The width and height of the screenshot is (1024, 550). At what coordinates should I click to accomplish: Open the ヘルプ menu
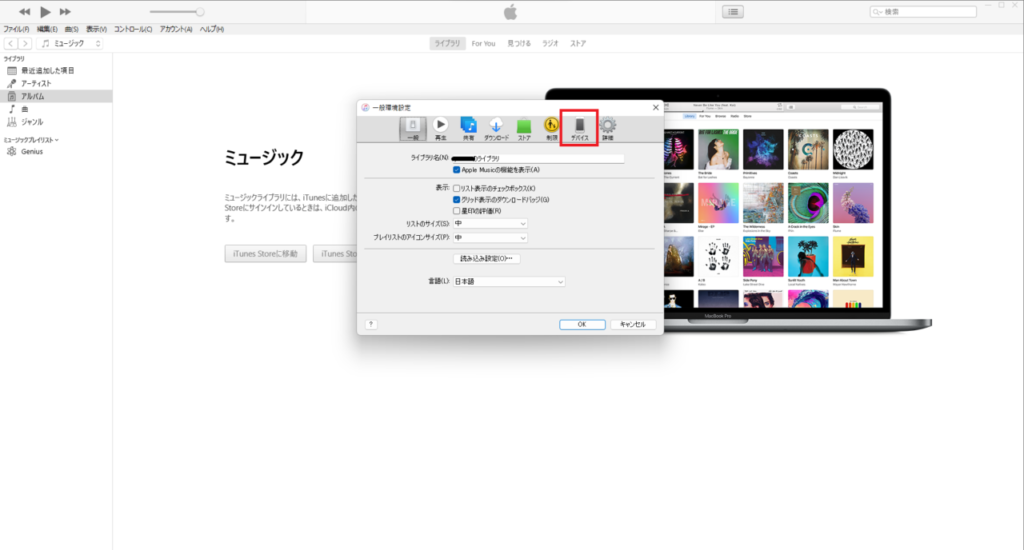[x=212, y=29]
